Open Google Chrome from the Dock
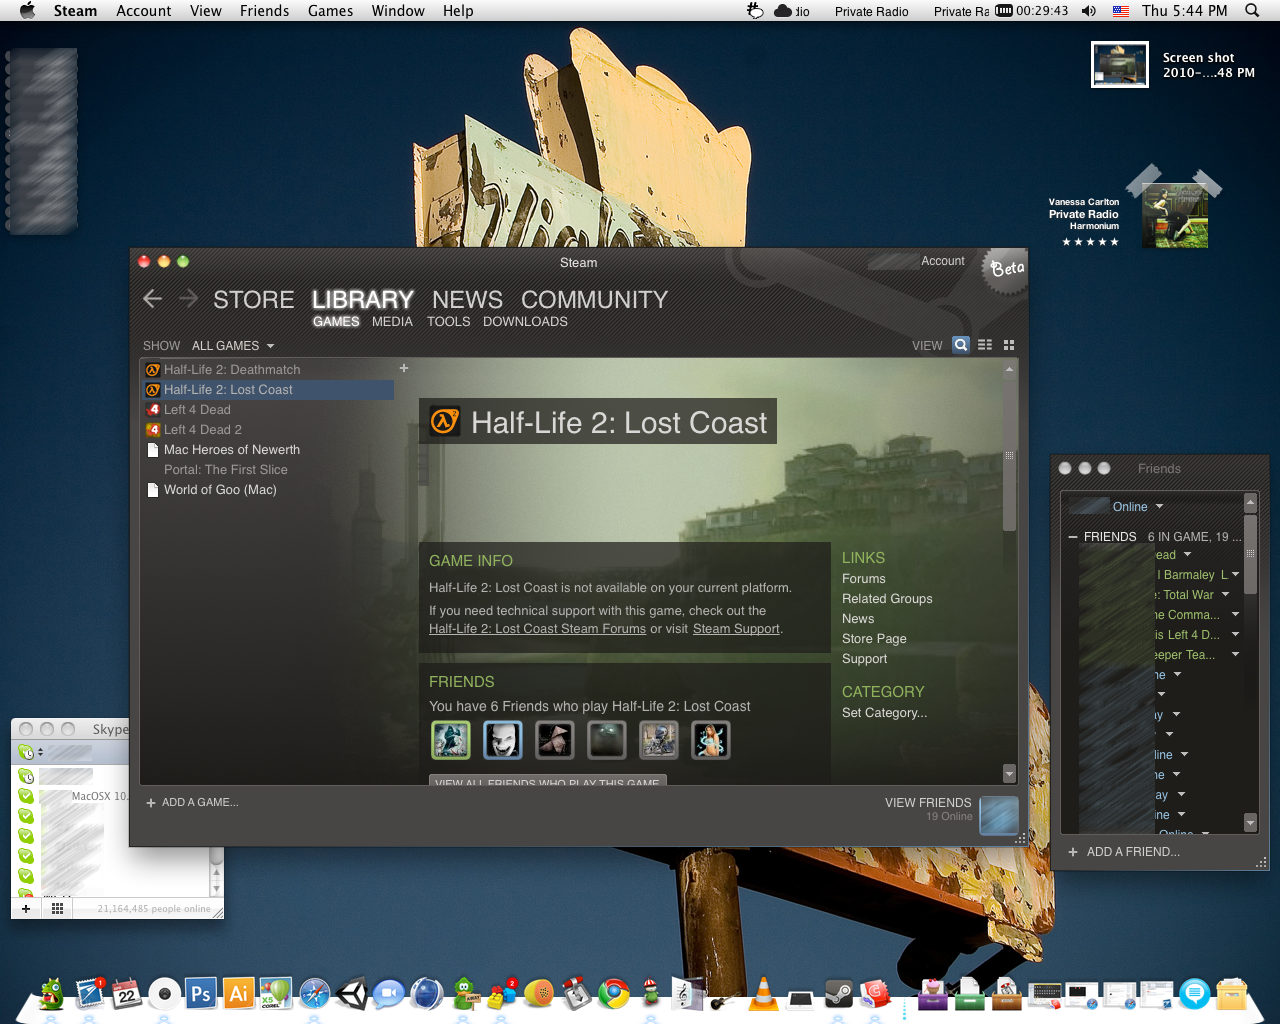 click(614, 994)
